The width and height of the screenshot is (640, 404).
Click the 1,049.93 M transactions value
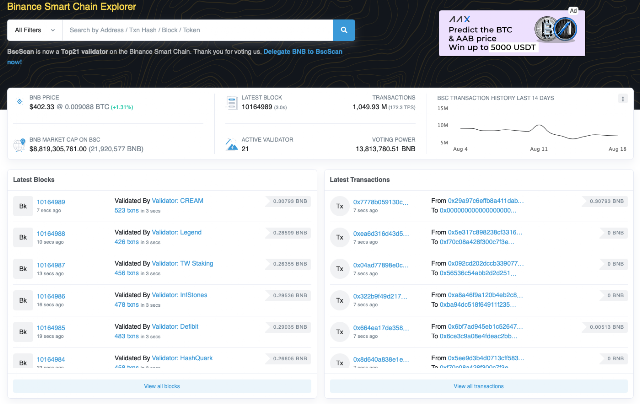pos(370,107)
